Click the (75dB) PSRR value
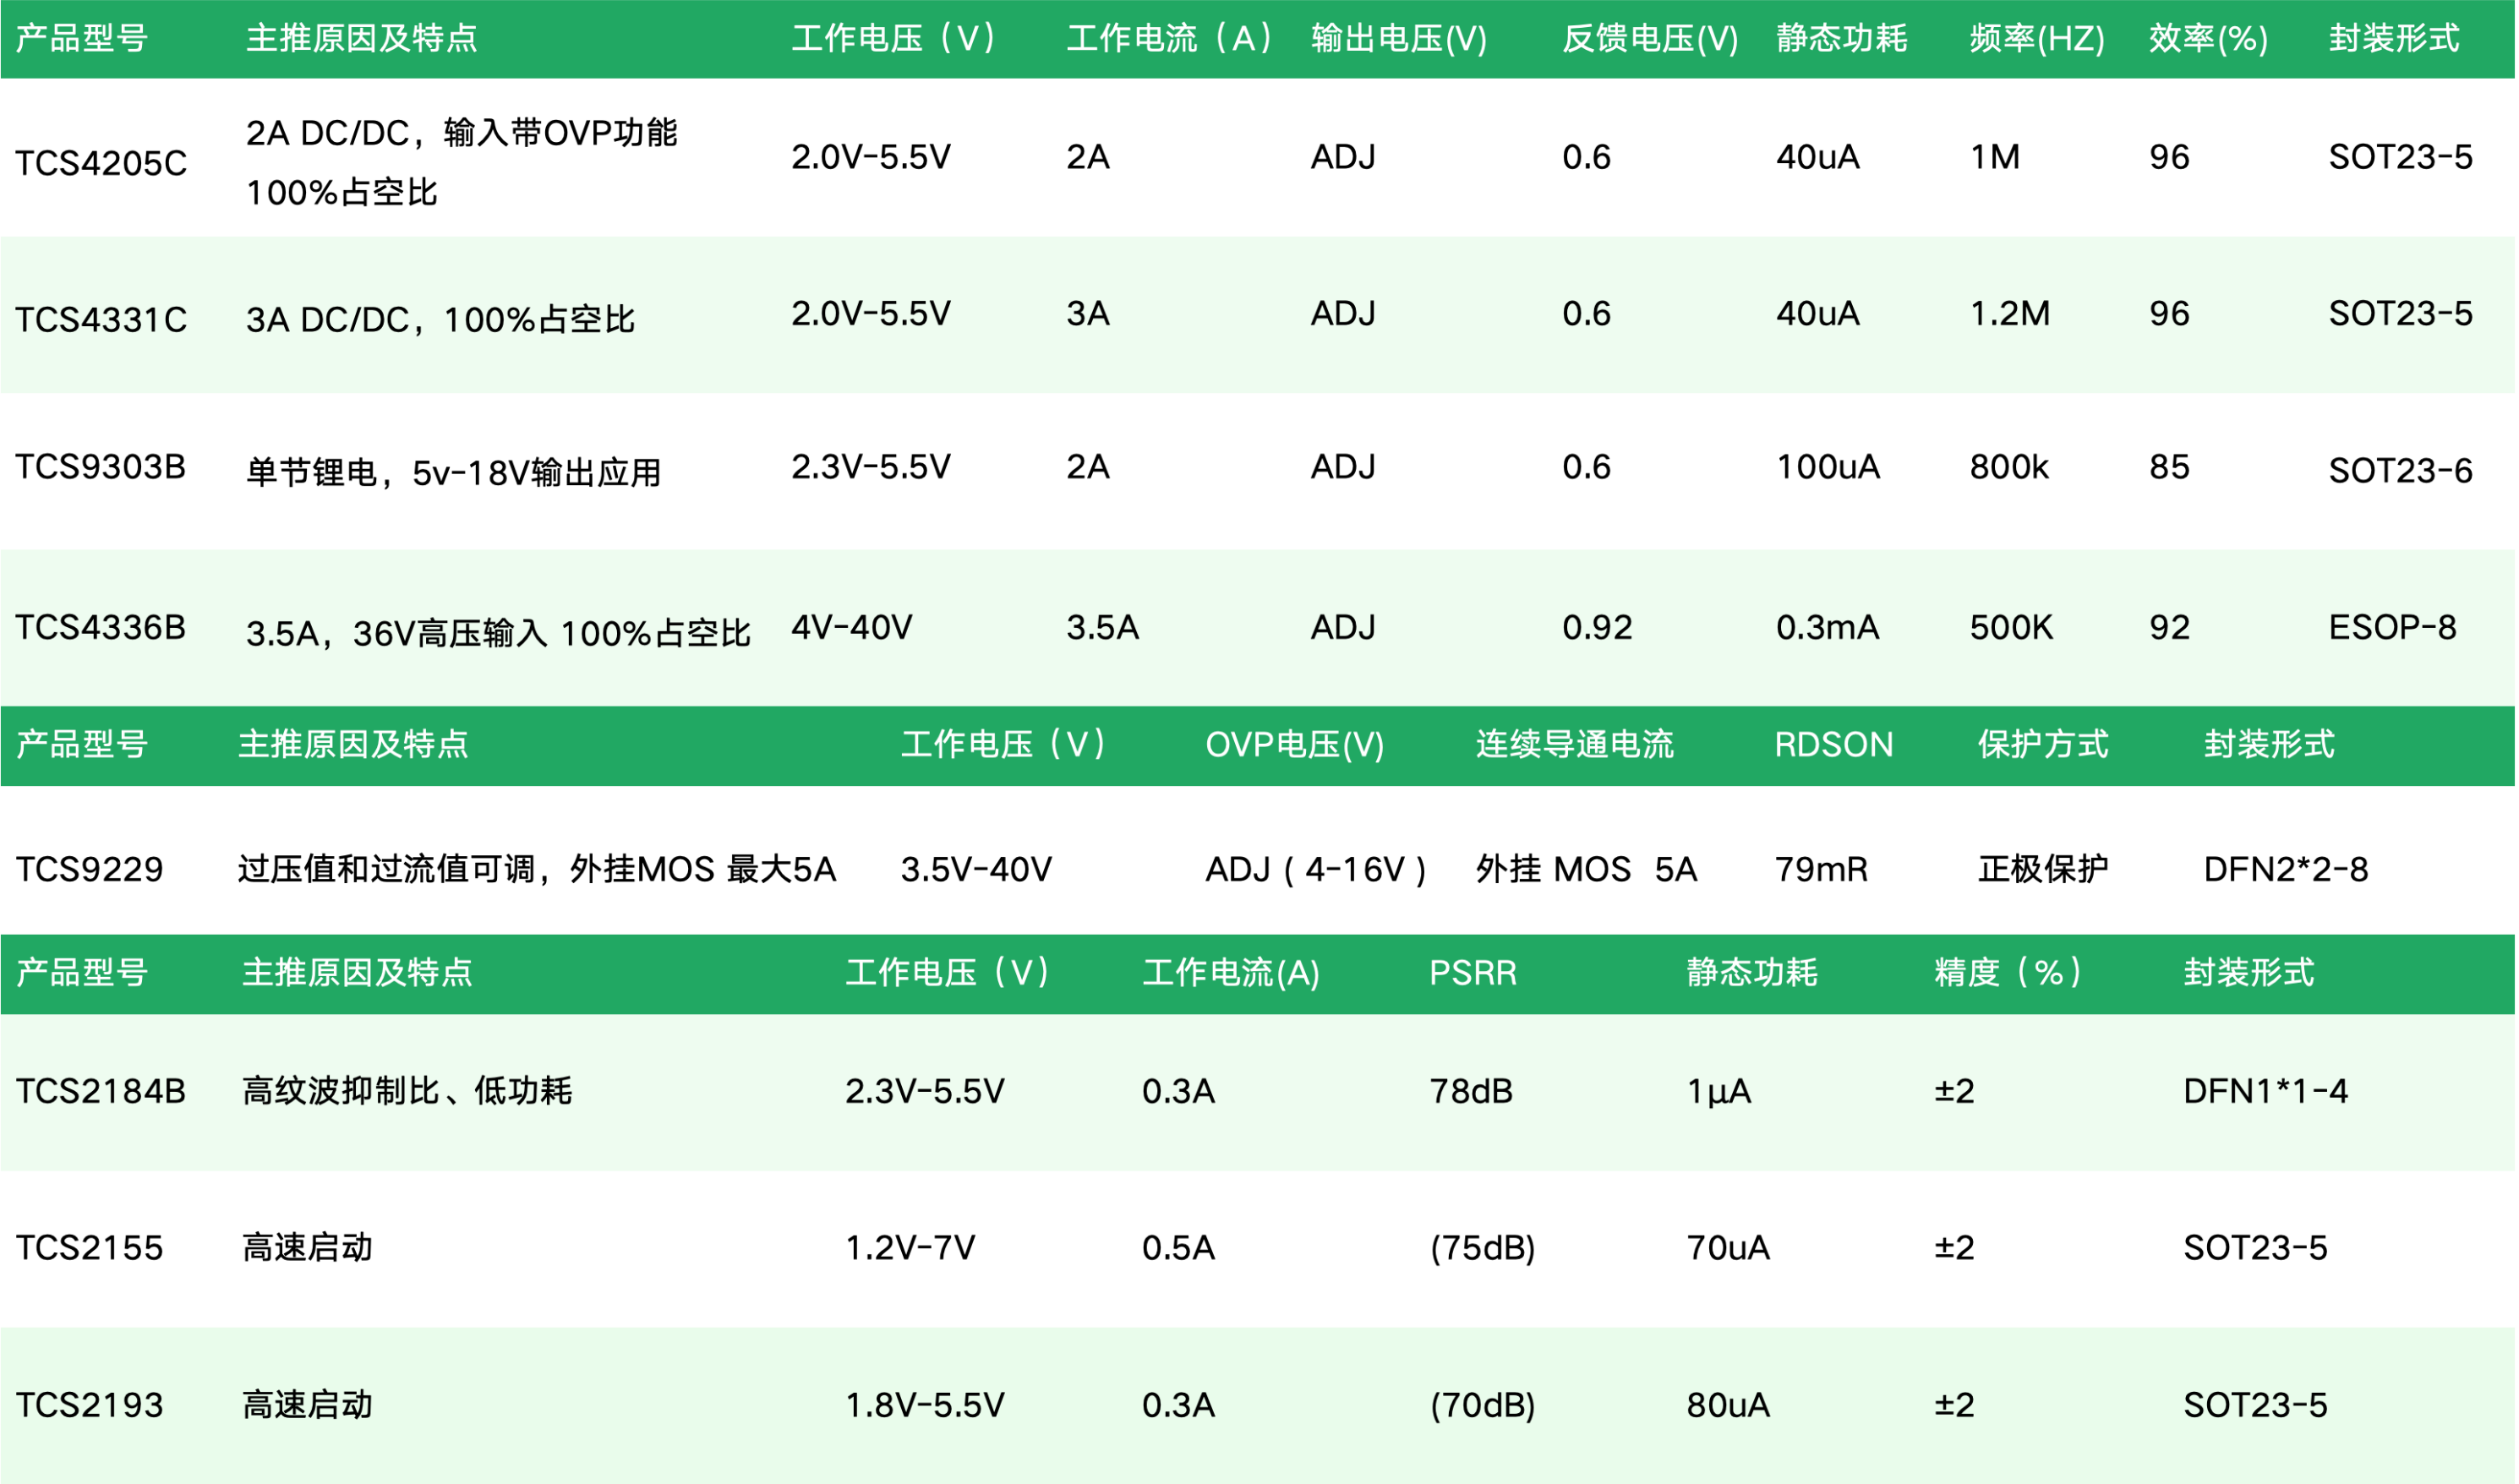The width and height of the screenshot is (2519, 1484). (x=1482, y=1249)
